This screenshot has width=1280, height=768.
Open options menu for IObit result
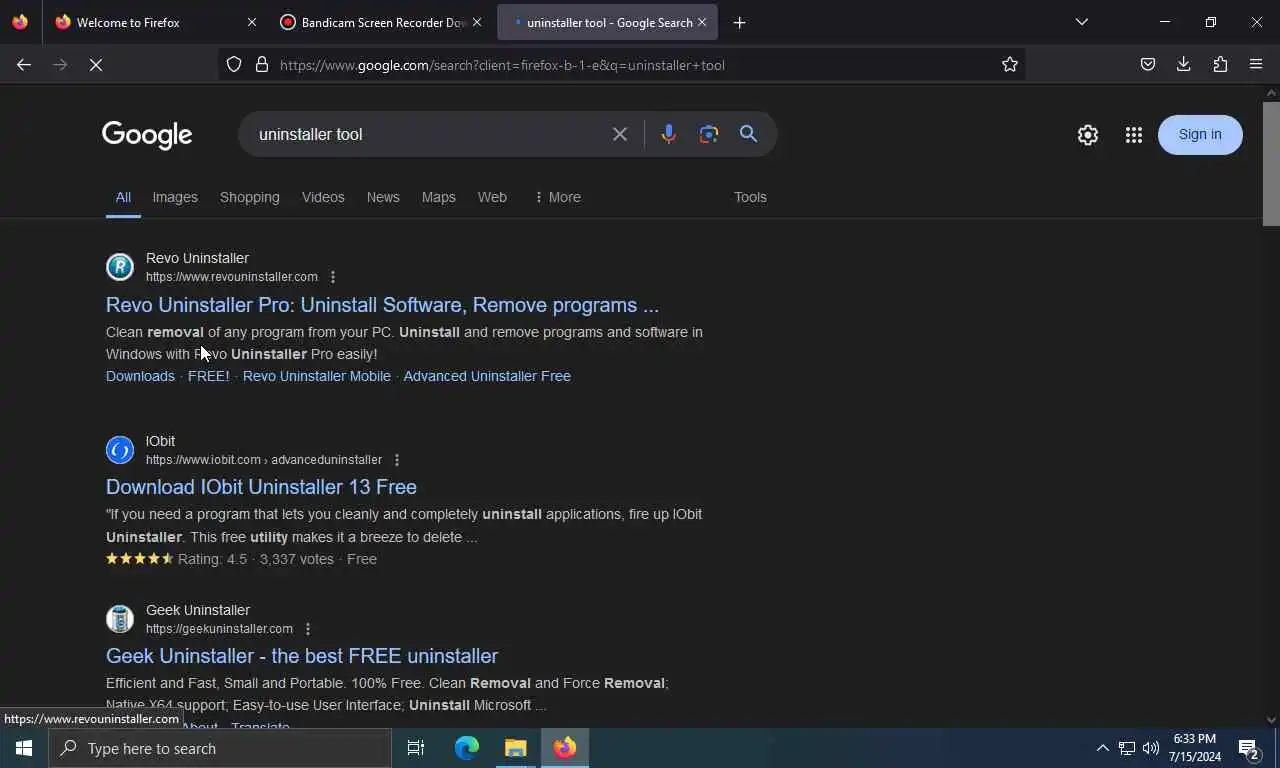click(x=397, y=460)
